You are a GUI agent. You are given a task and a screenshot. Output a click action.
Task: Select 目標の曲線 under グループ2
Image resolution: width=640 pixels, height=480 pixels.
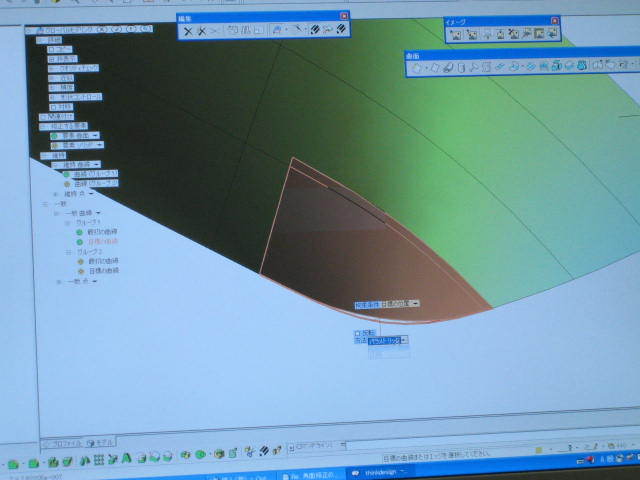click(x=98, y=271)
